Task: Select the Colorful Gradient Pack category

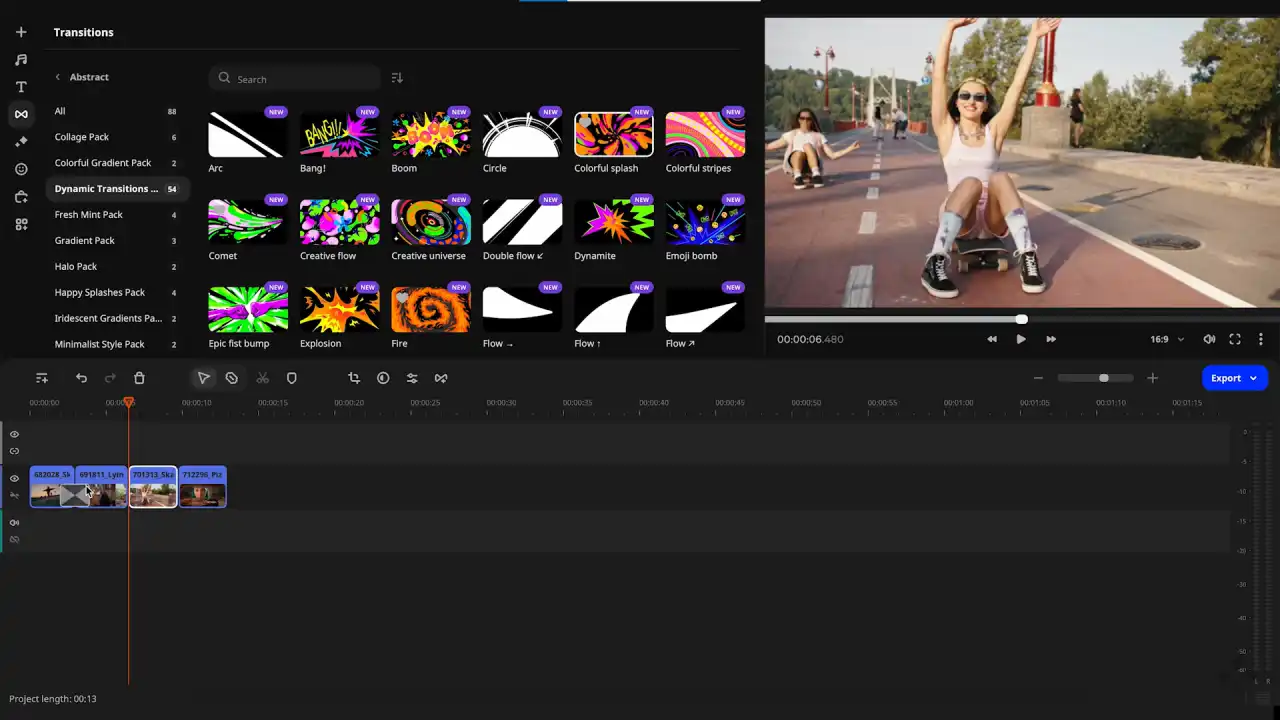Action: click(116, 163)
